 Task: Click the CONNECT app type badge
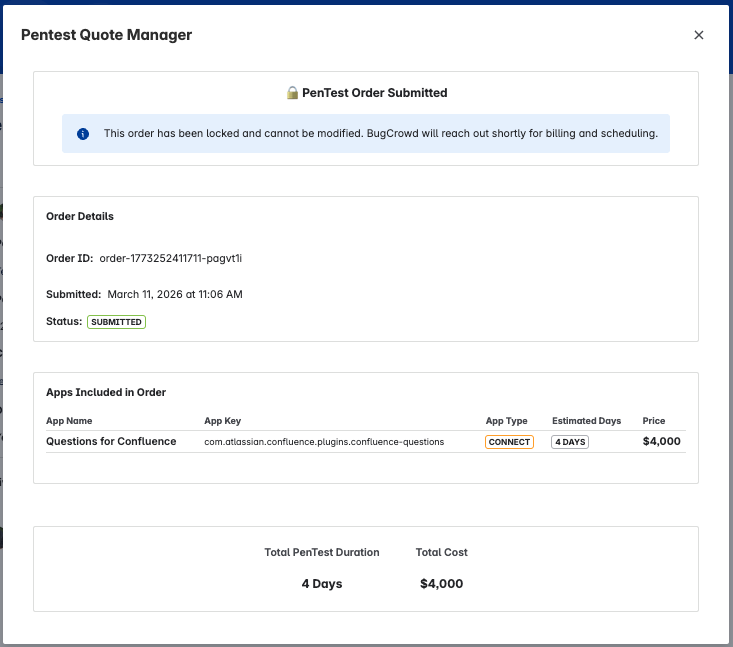pos(509,442)
